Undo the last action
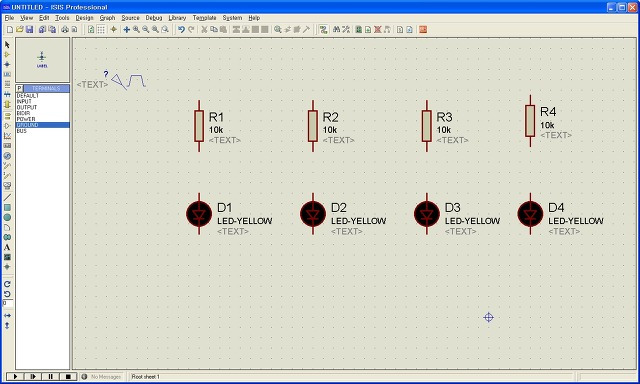This screenshot has height=384, width=640. 181,29
